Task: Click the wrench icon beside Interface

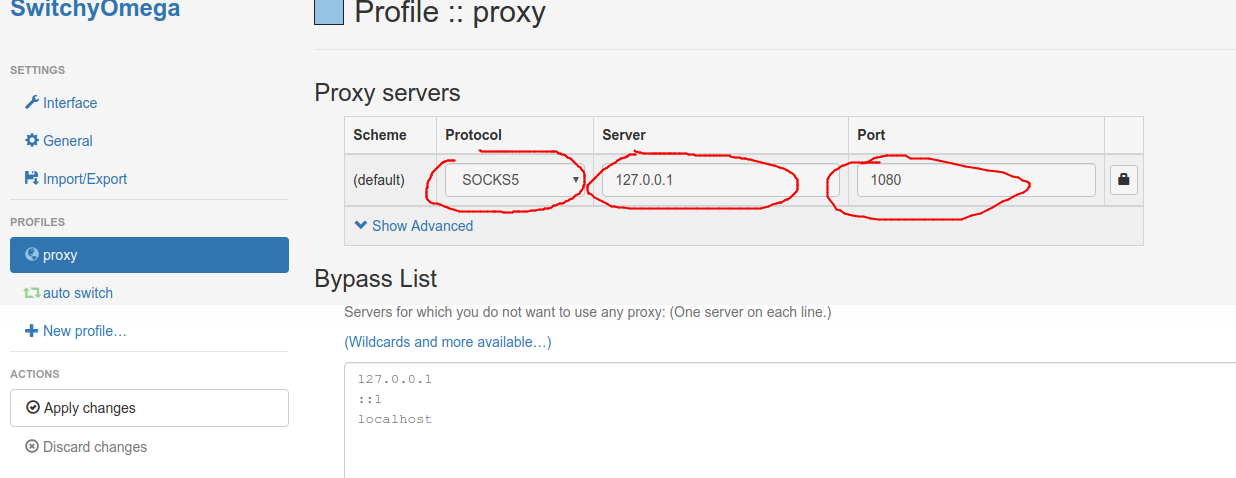Action: click(x=32, y=102)
